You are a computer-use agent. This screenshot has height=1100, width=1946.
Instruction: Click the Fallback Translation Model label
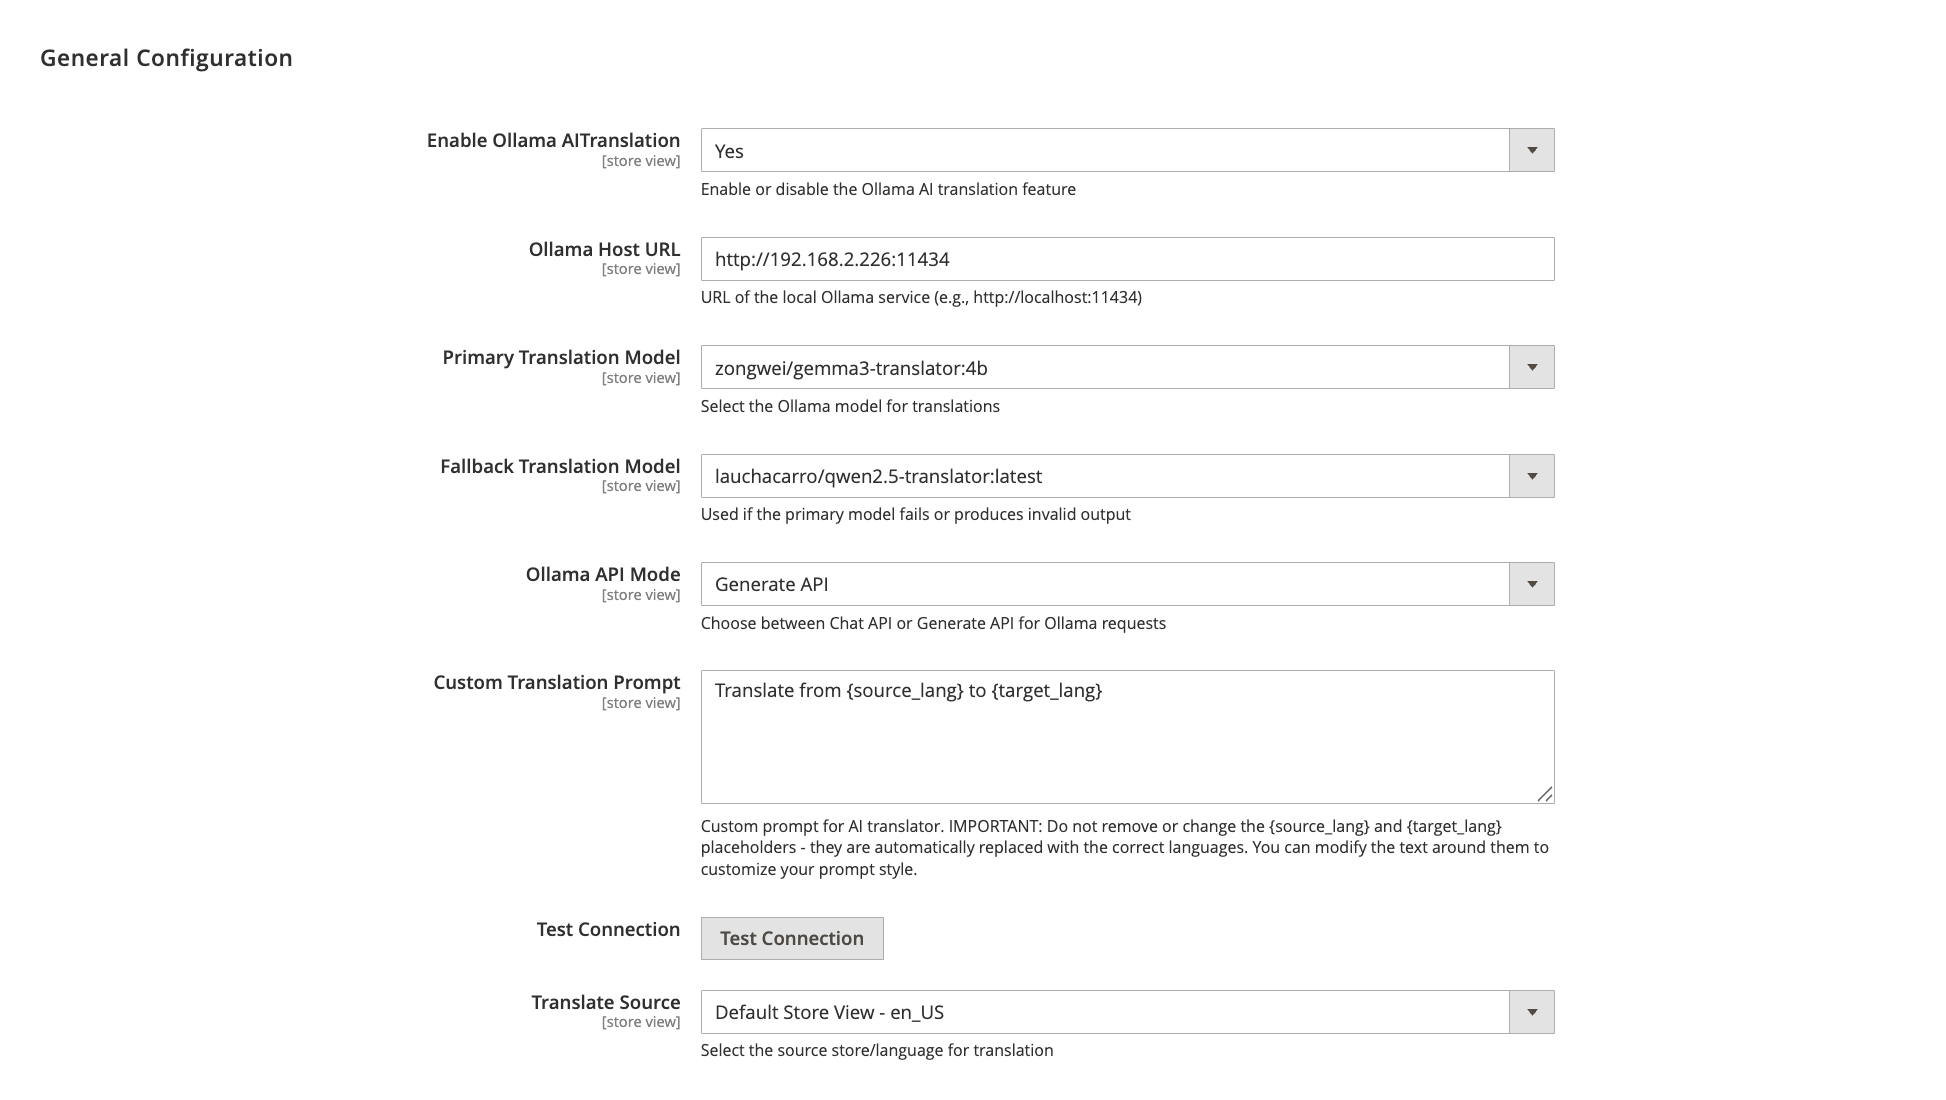tap(560, 466)
